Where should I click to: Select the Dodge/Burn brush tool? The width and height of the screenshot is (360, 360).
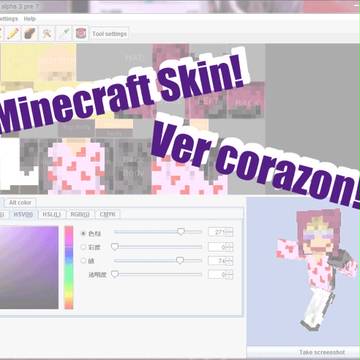click(30, 34)
